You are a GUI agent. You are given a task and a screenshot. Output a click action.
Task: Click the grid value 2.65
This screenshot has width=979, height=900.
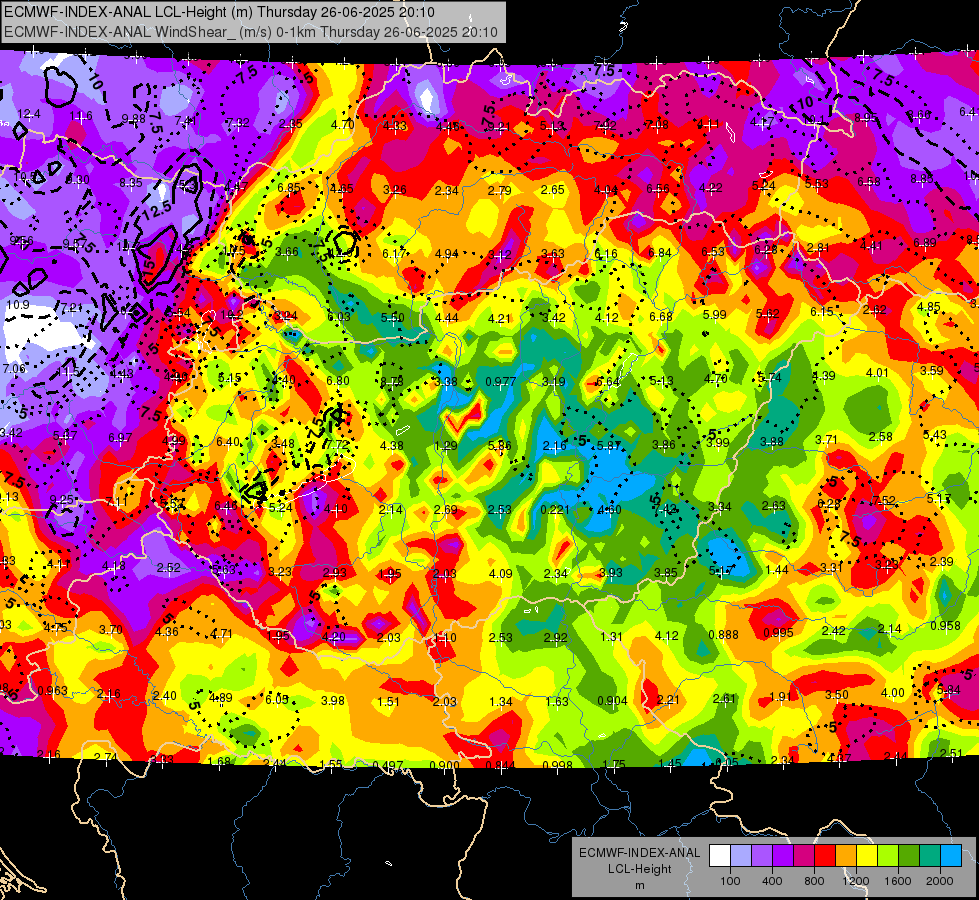tap(553, 190)
